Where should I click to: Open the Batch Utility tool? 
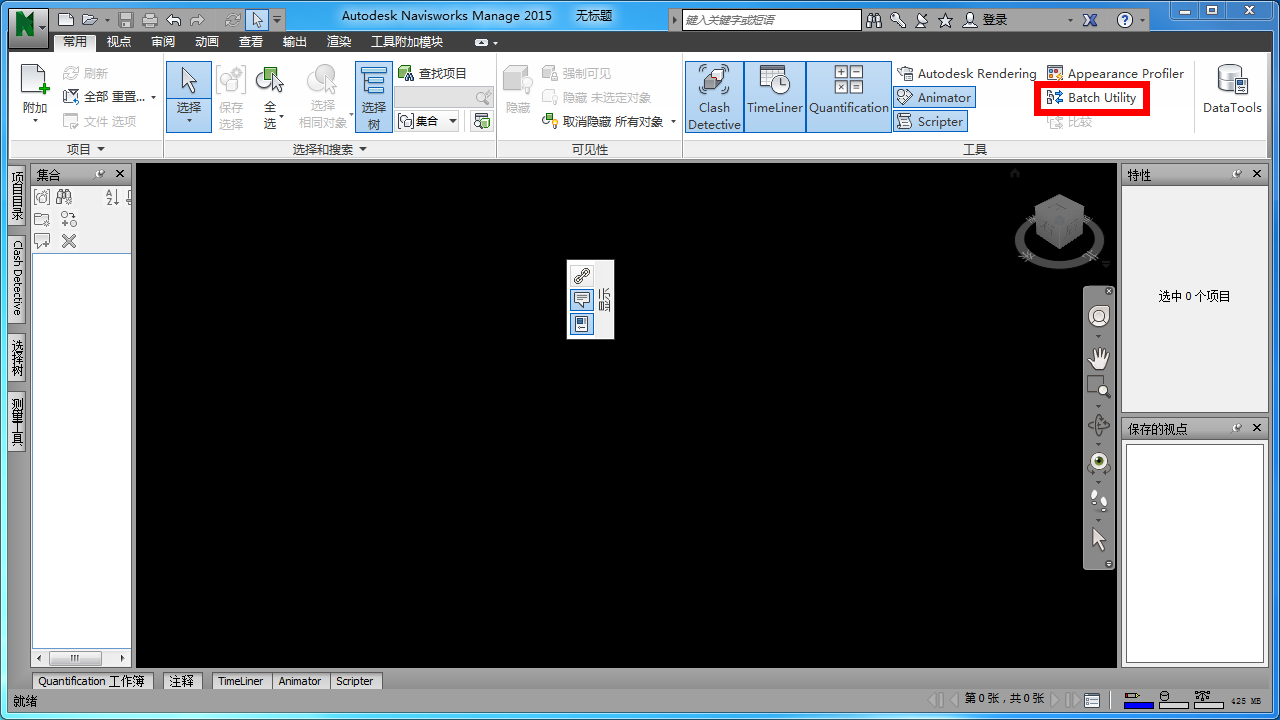(1091, 97)
